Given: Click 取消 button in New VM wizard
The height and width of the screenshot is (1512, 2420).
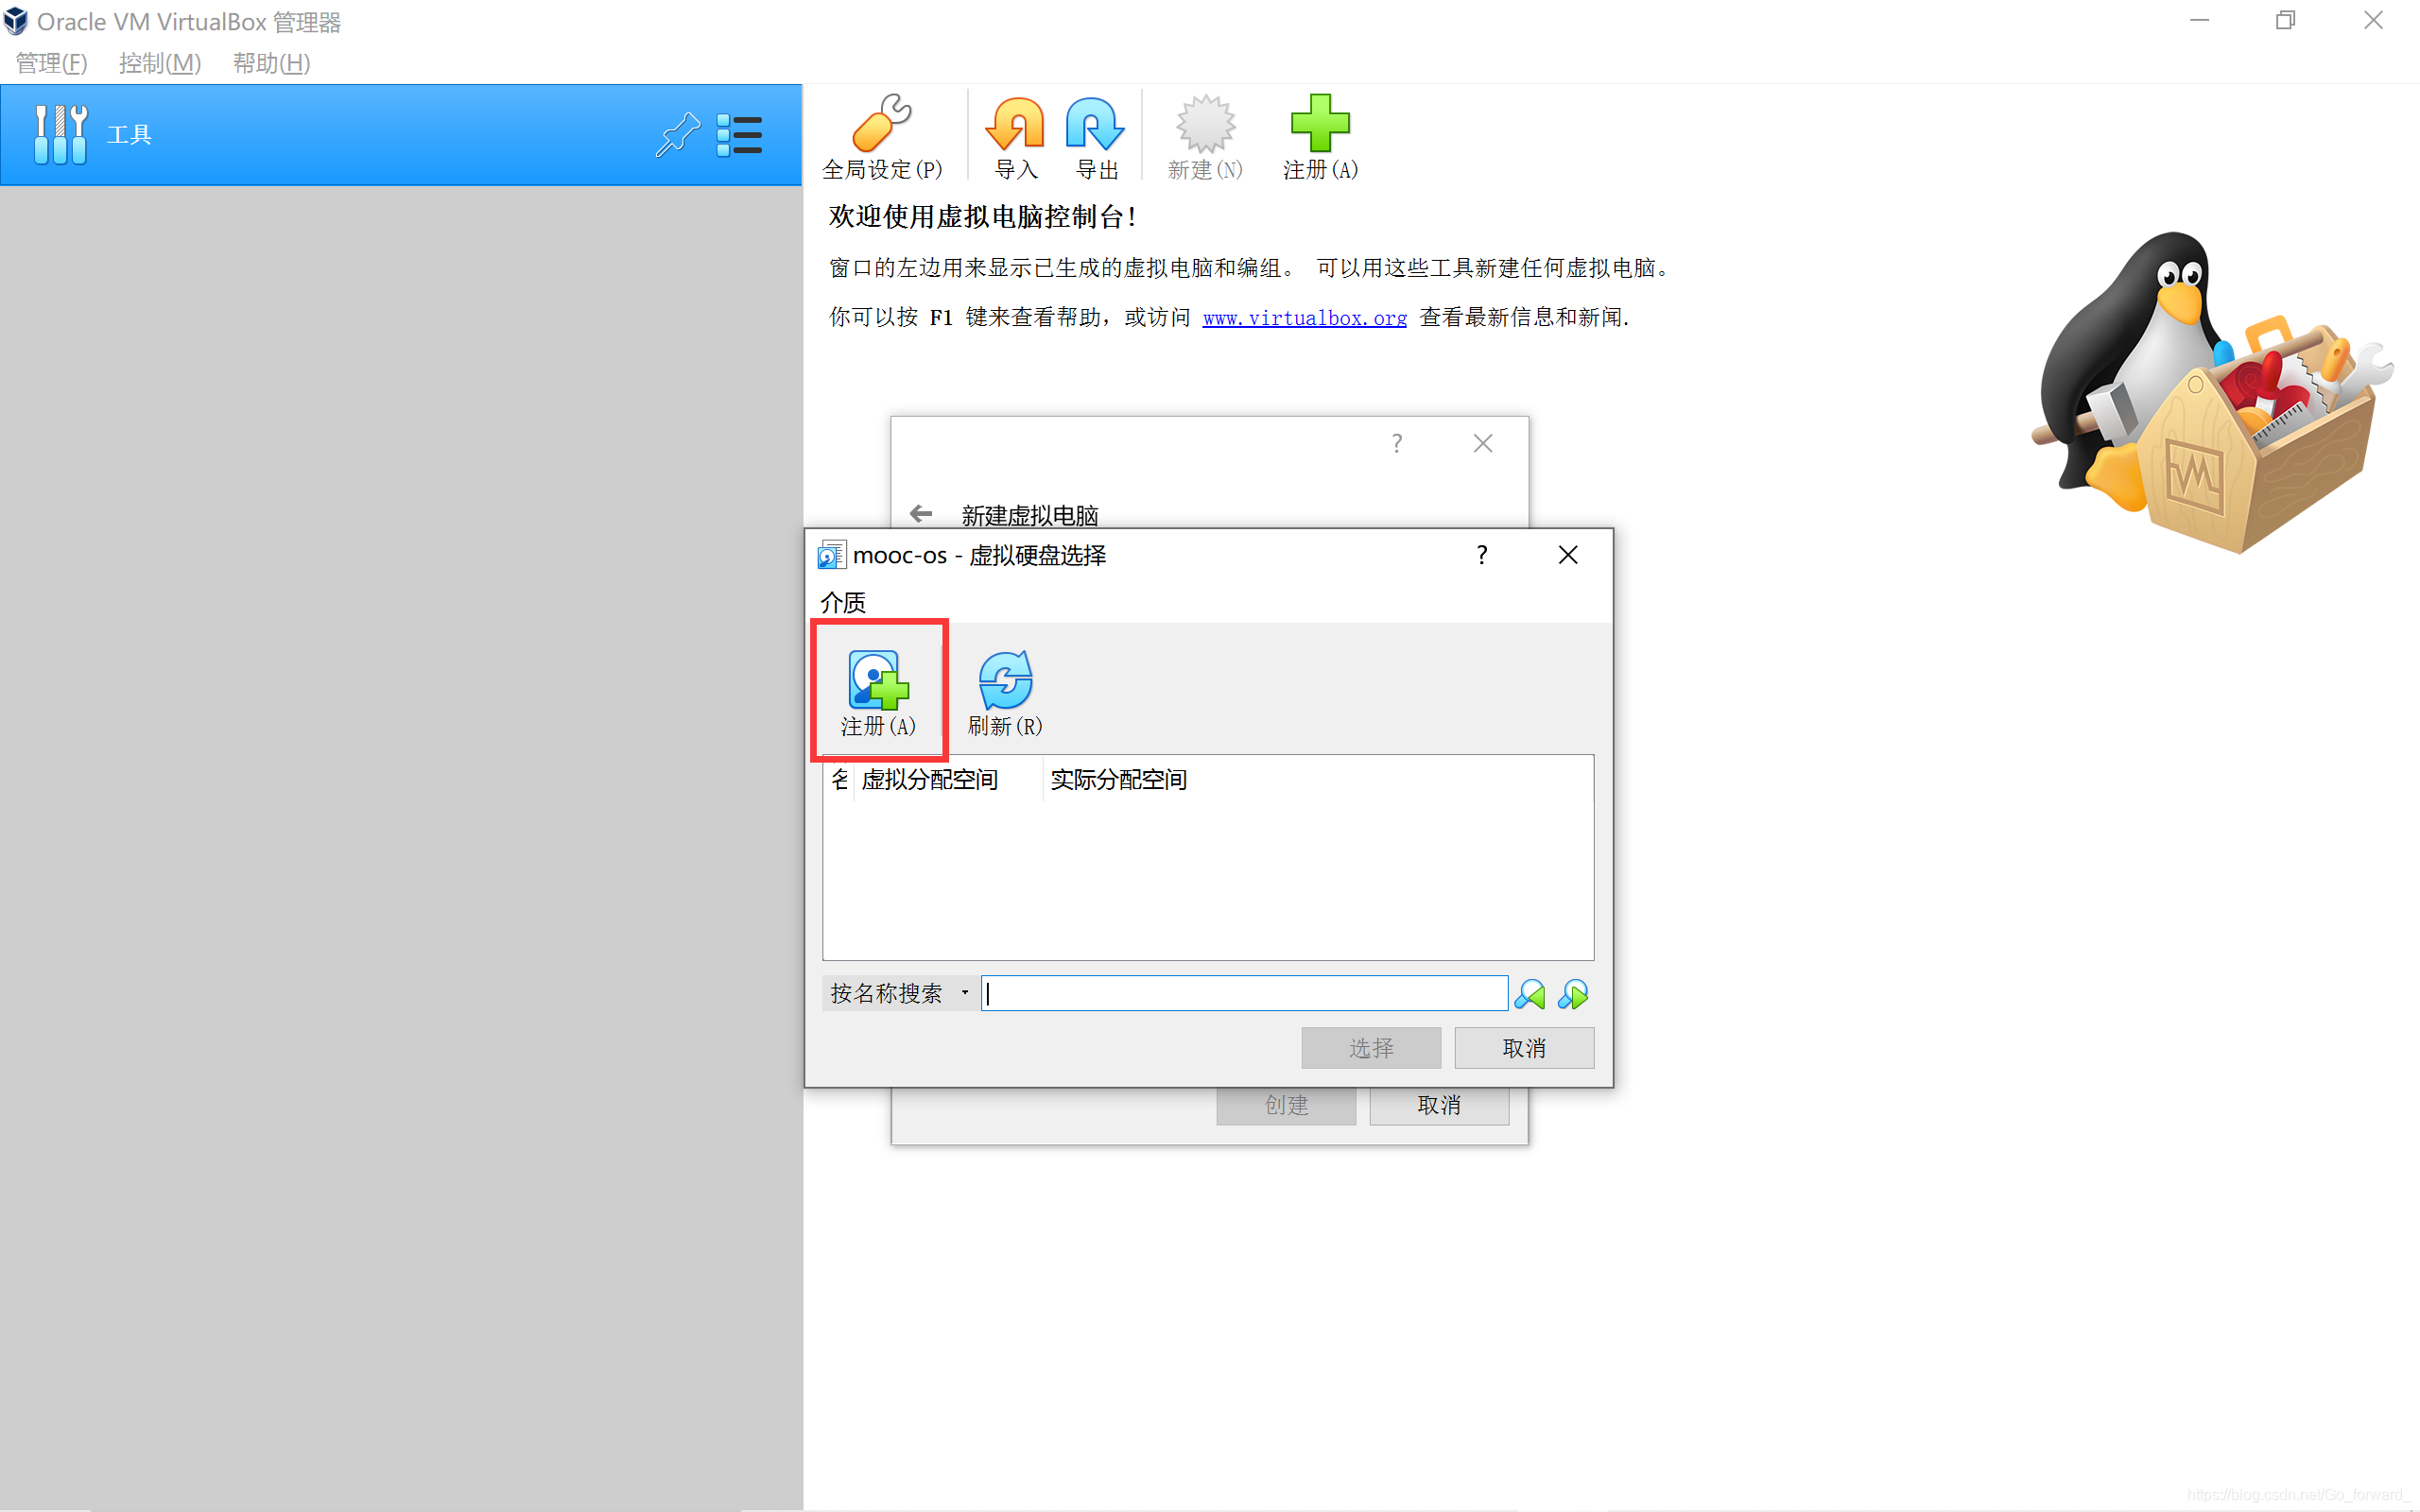Looking at the screenshot, I should [x=1439, y=1105].
